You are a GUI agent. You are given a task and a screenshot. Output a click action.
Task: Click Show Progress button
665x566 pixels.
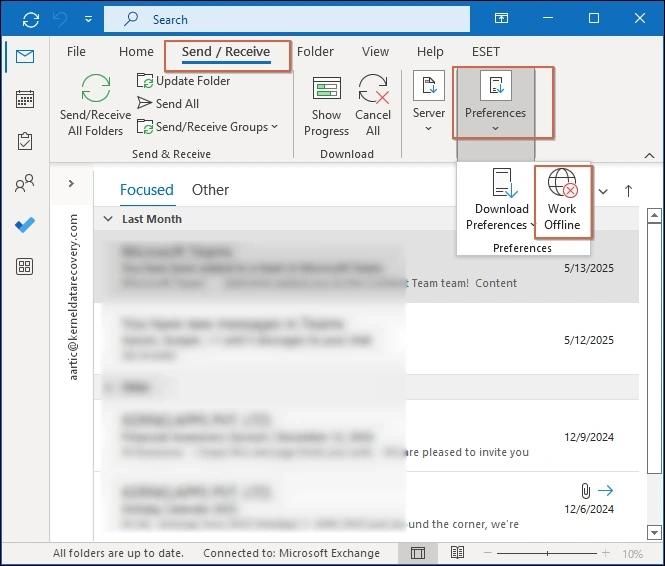pyautogui.click(x=327, y=106)
